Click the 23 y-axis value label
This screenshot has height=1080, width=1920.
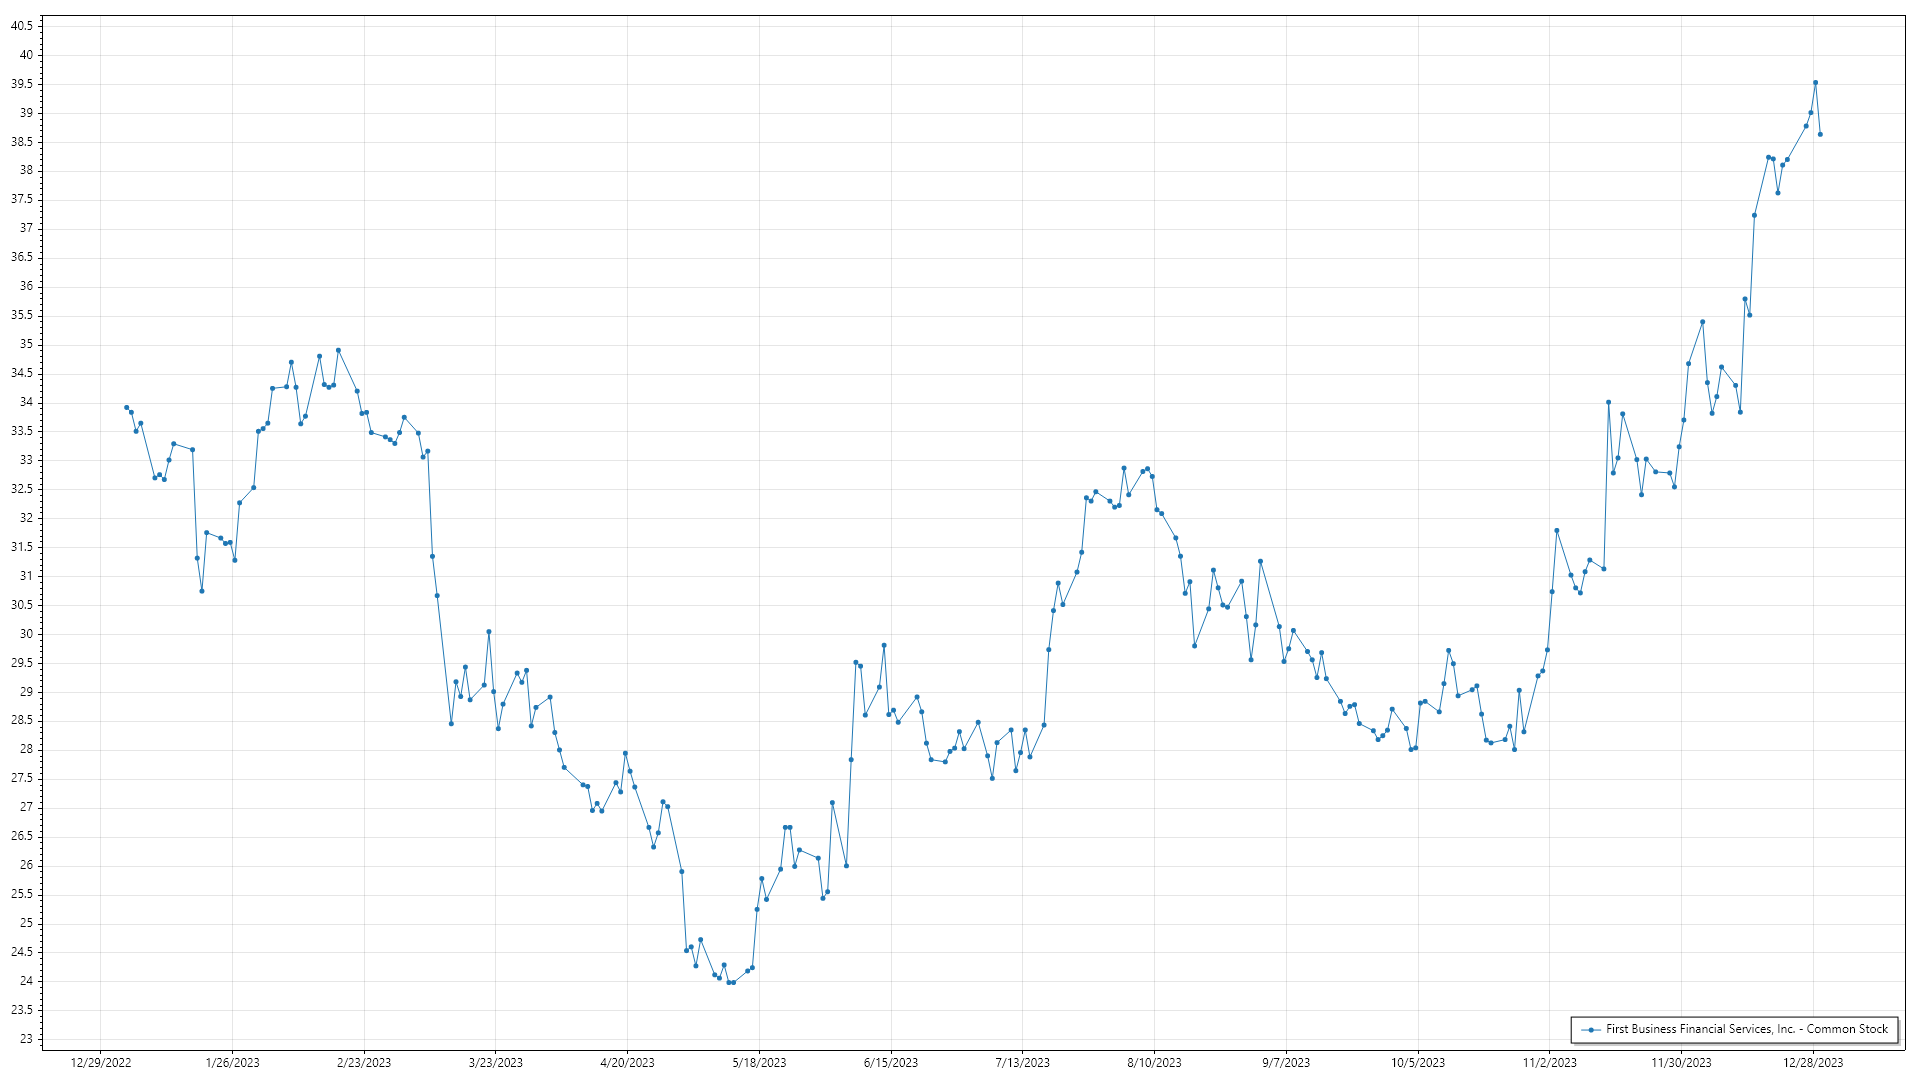tap(26, 1039)
